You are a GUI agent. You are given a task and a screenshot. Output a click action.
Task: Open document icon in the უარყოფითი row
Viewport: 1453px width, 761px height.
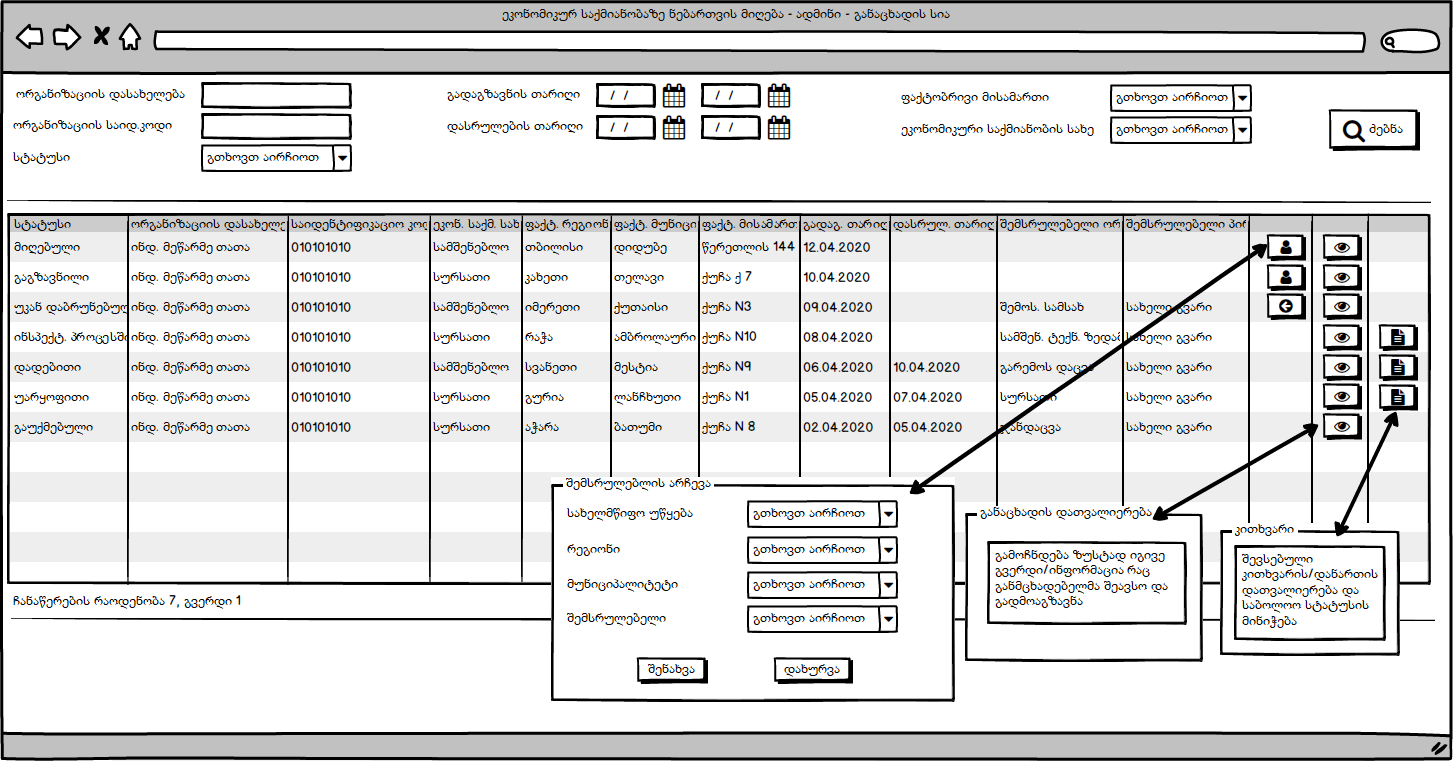pos(1398,397)
